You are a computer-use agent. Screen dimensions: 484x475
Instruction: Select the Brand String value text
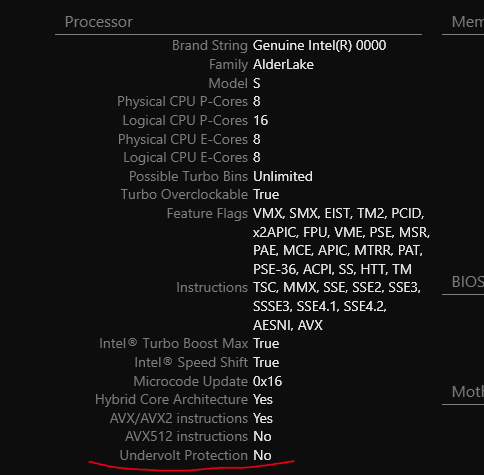click(x=319, y=45)
